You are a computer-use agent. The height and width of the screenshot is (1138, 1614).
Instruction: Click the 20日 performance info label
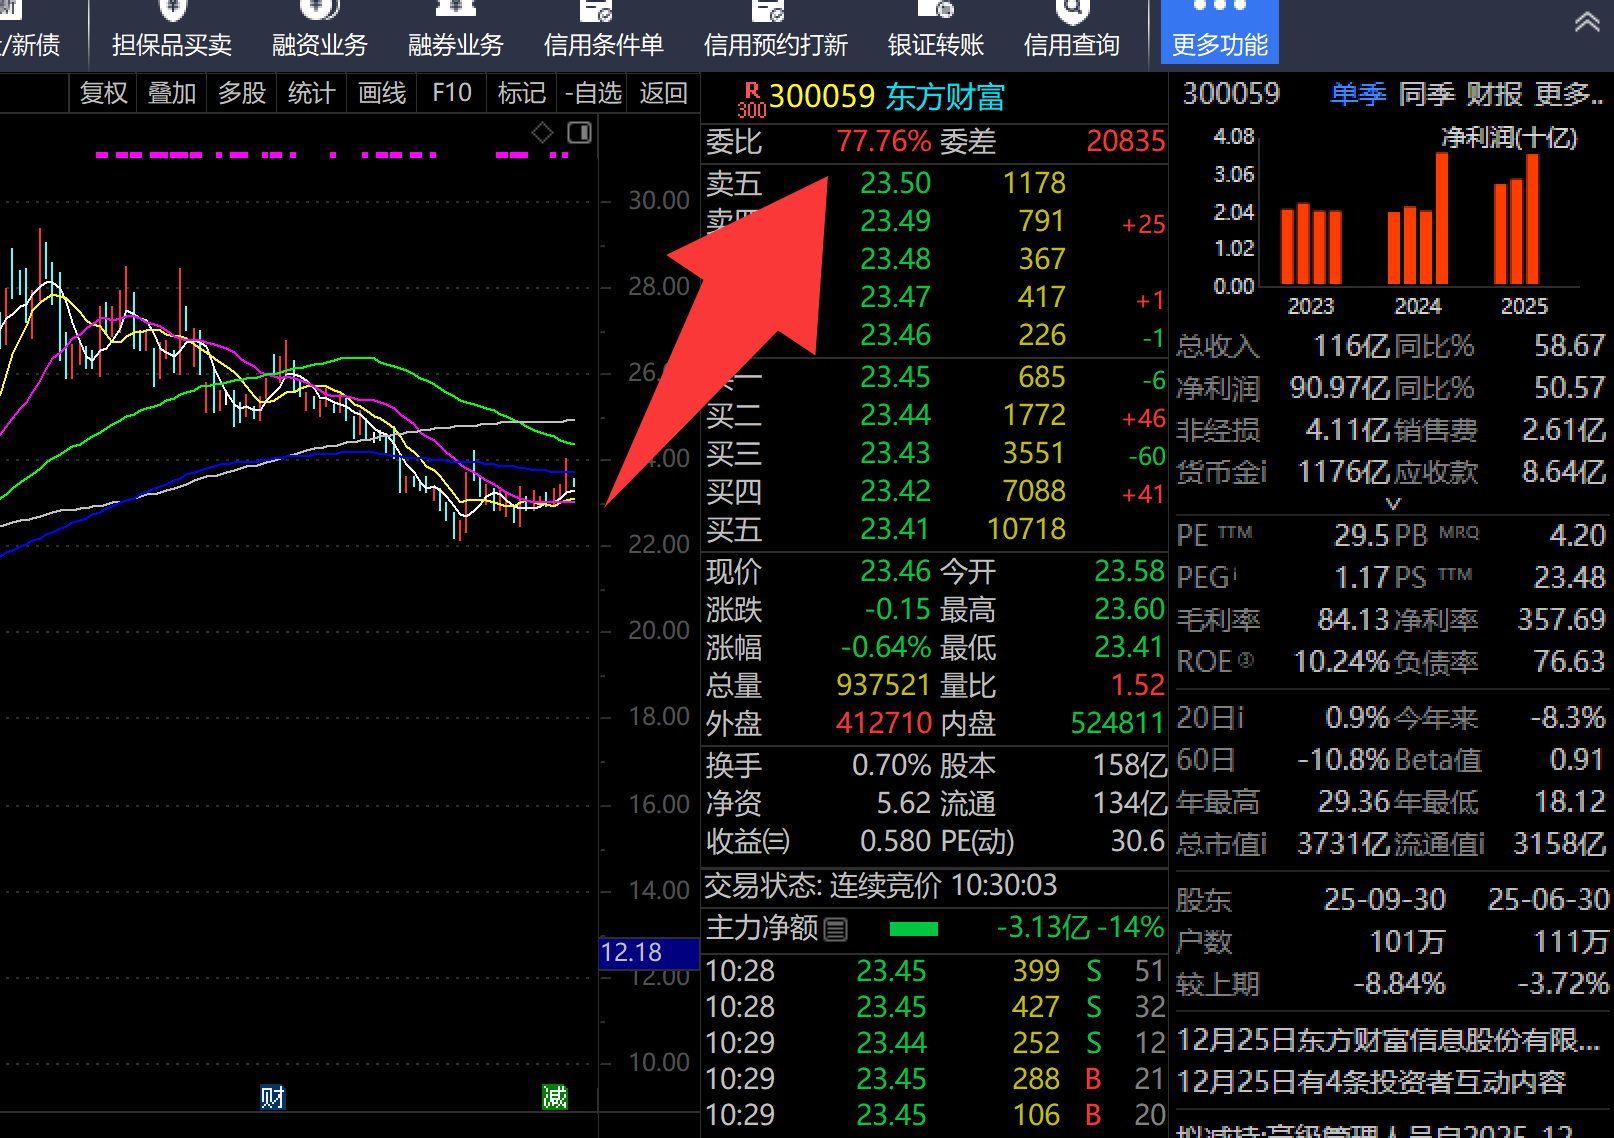tap(1210, 718)
